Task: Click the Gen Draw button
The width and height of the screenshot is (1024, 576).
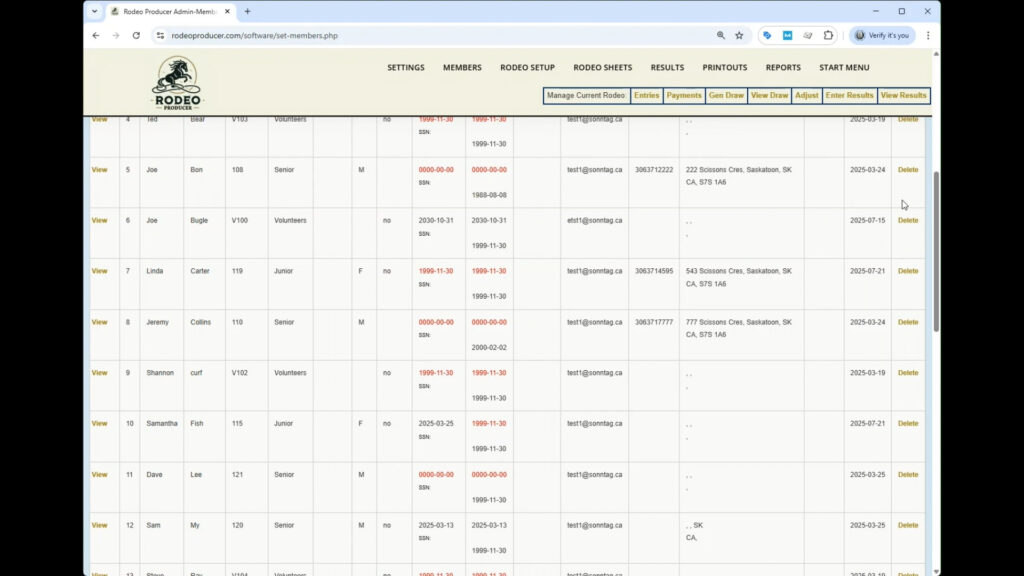Action: 726,96
